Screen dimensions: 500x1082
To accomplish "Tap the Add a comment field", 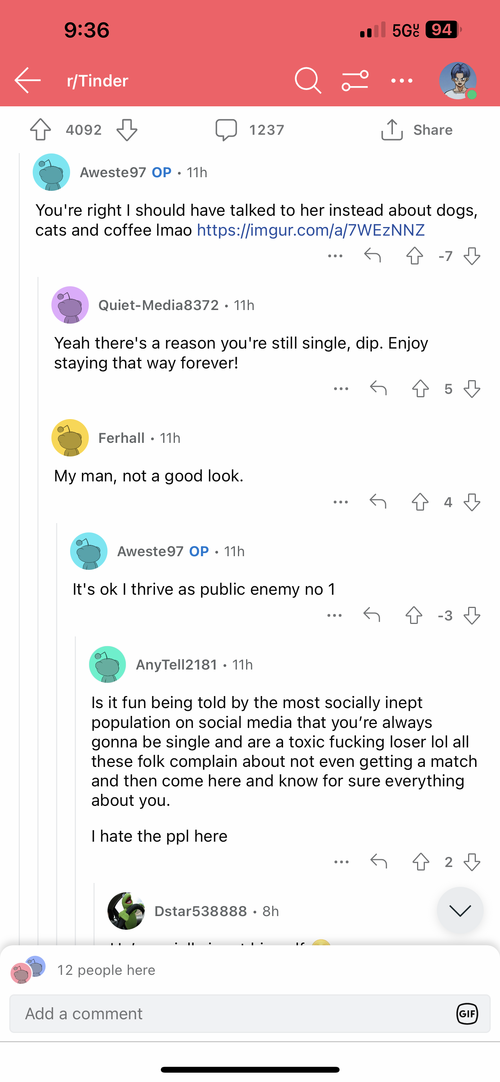I will click(250, 1014).
